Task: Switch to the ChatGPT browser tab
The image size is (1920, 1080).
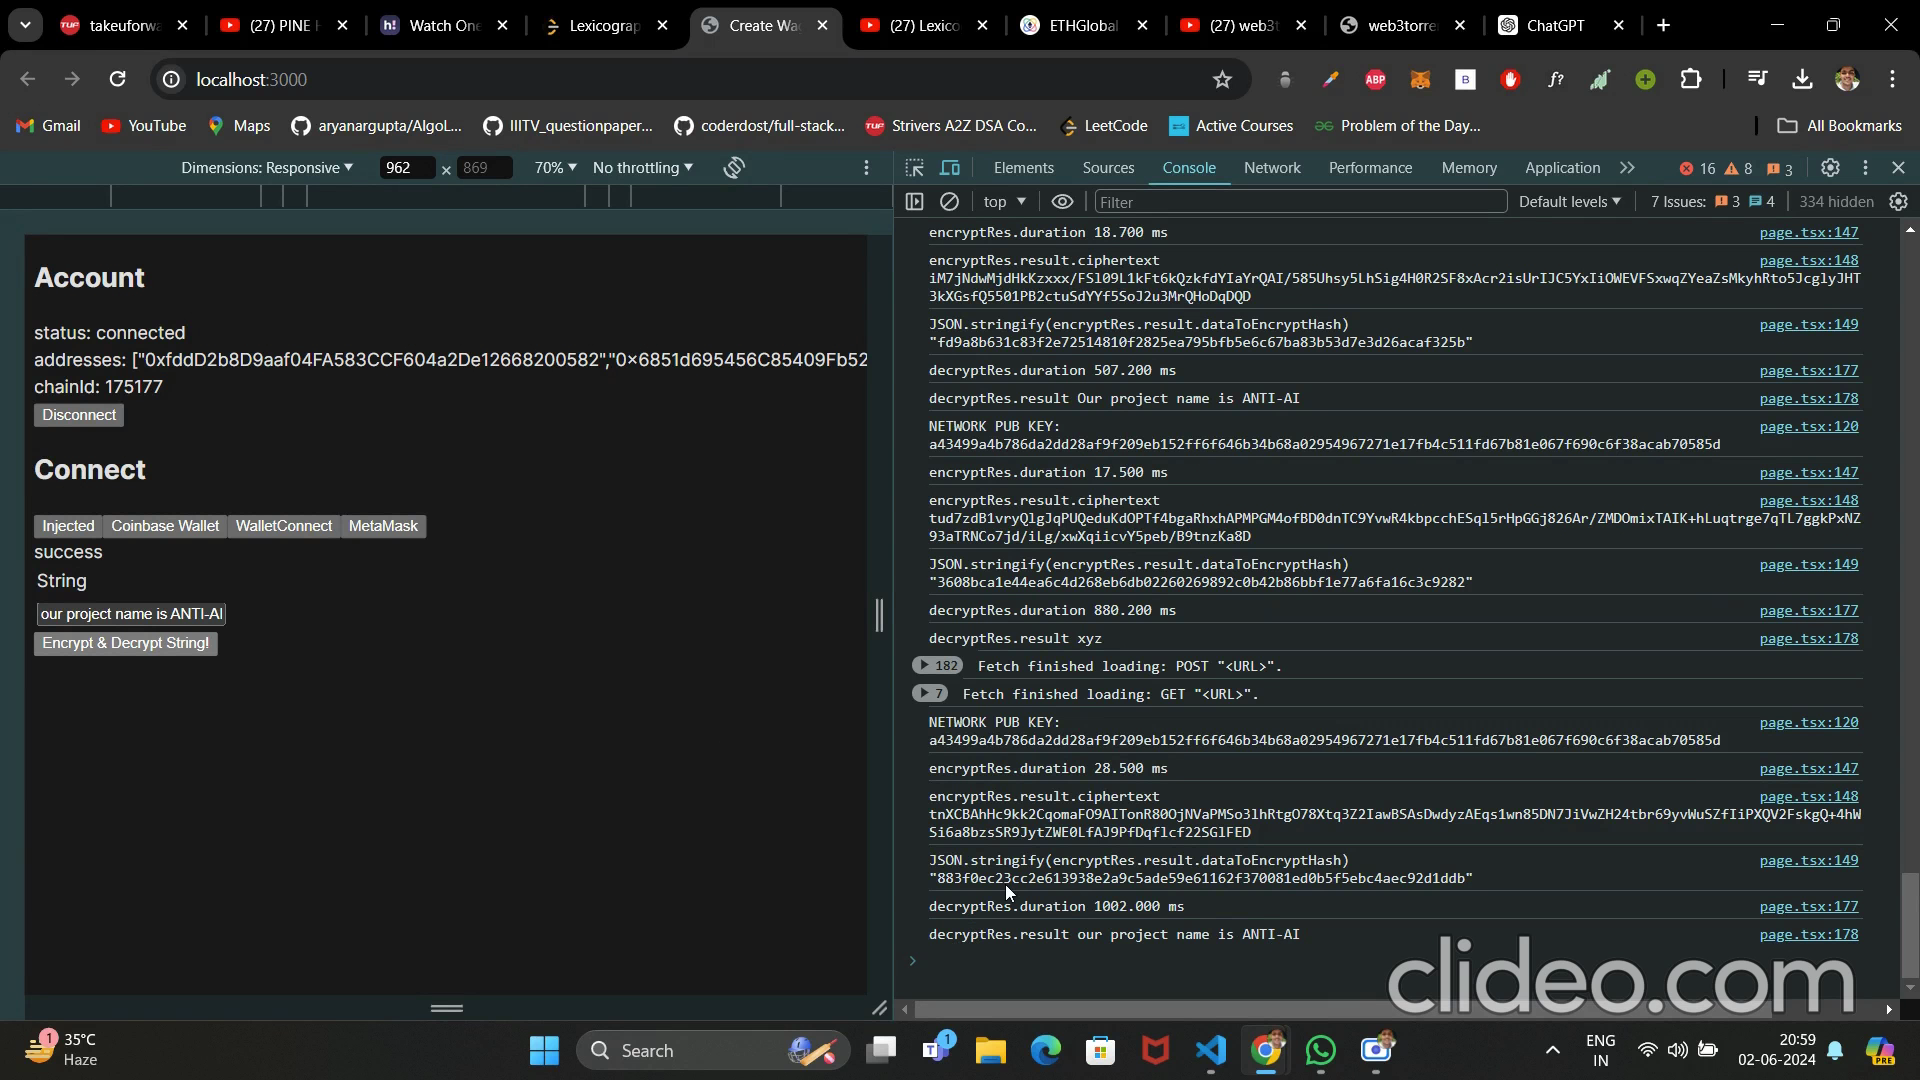Action: (1554, 25)
